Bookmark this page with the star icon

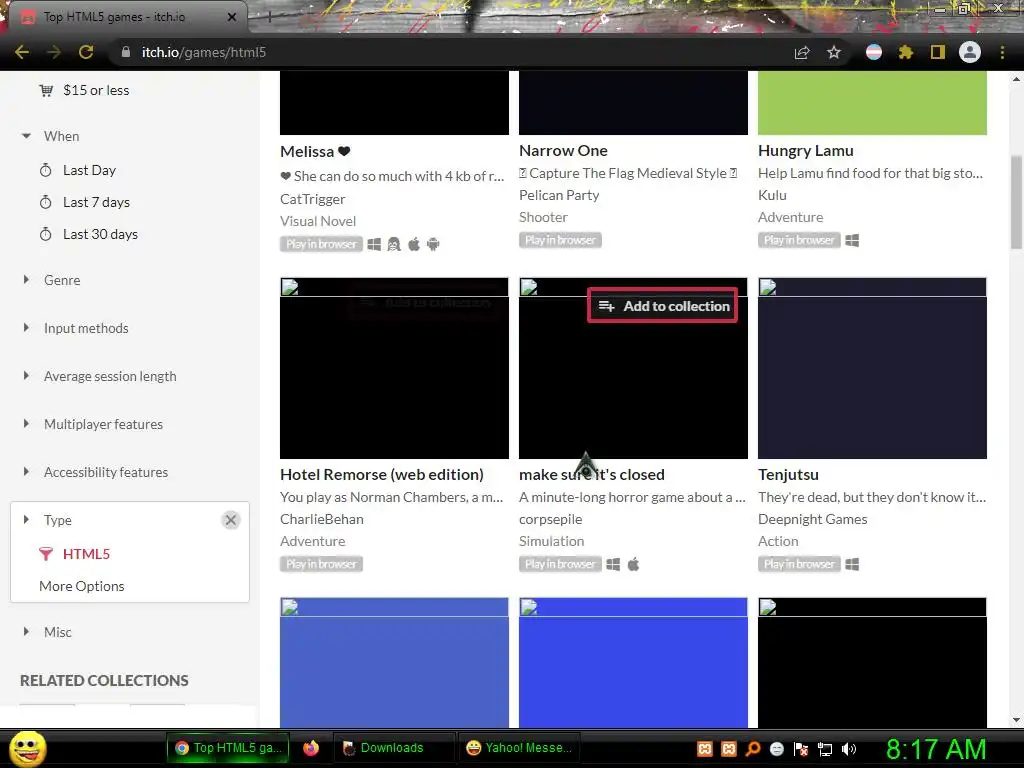834,52
